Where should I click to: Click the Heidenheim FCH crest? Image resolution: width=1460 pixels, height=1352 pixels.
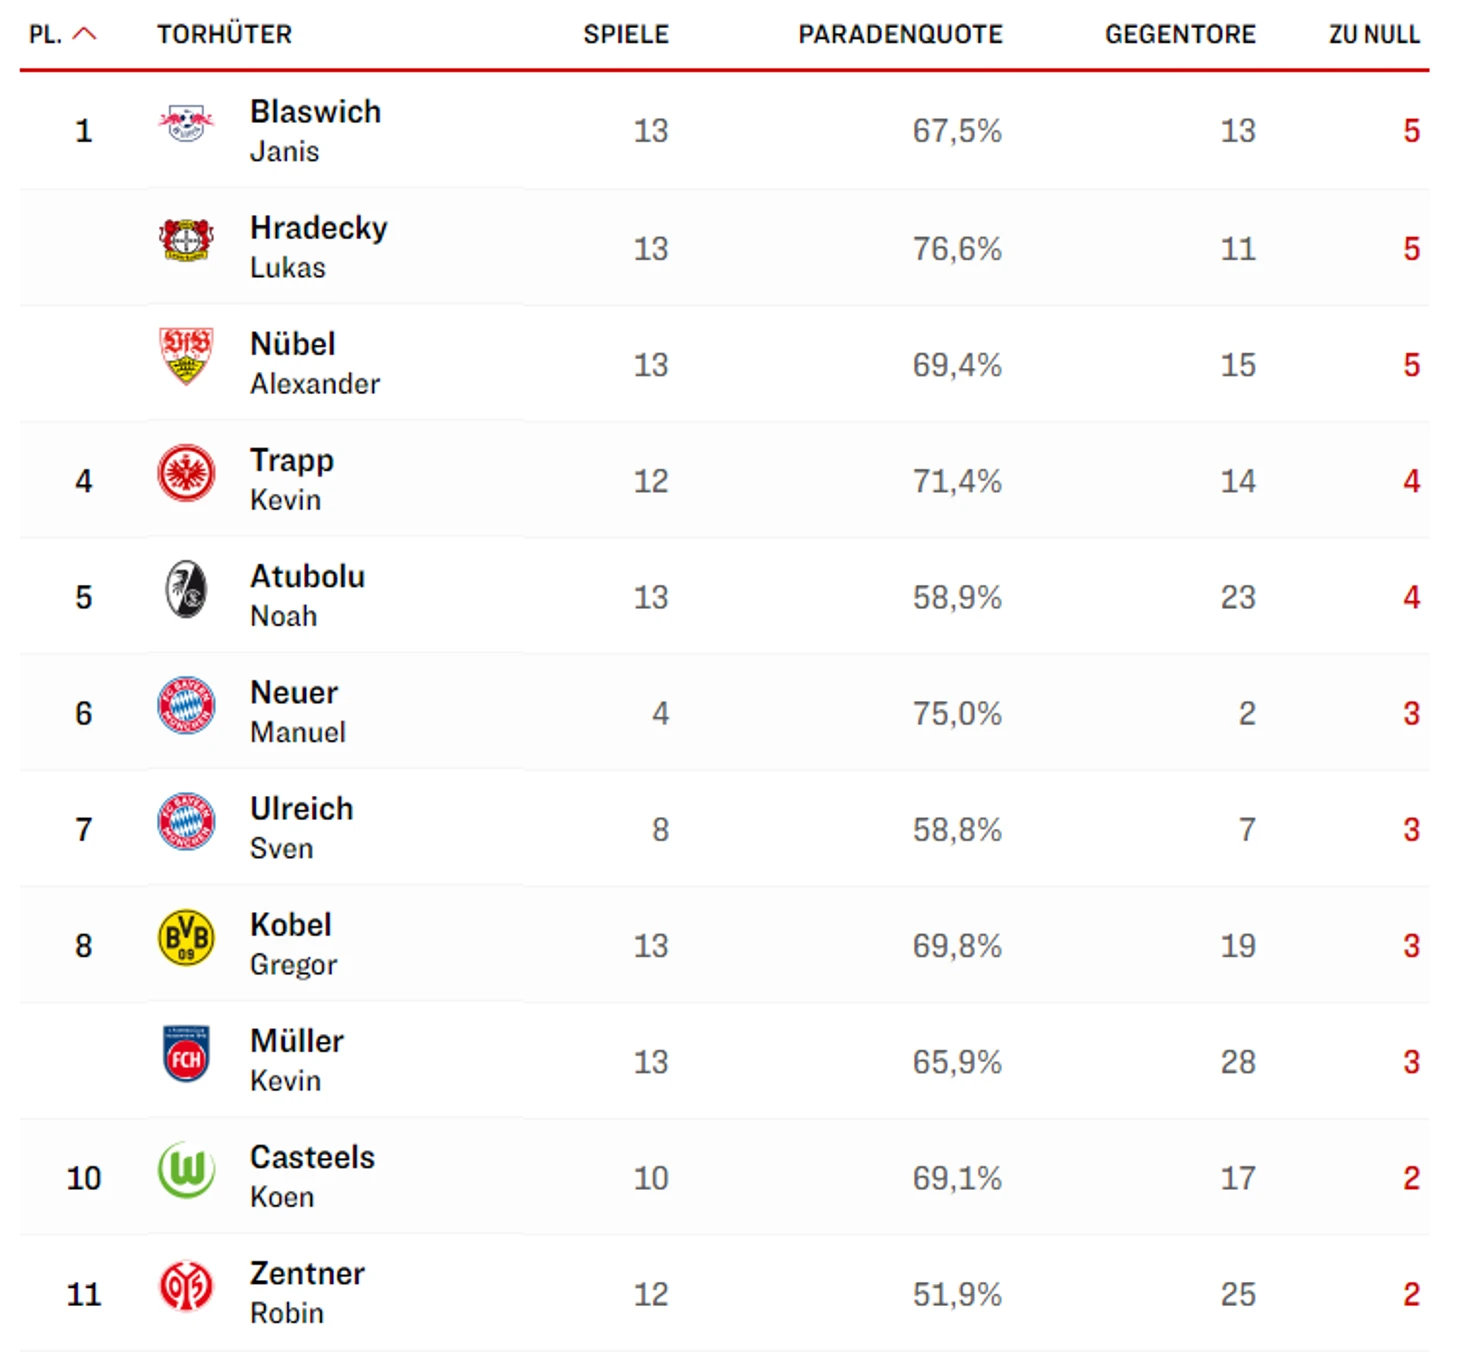pyautogui.click(x=186, y=1054)
